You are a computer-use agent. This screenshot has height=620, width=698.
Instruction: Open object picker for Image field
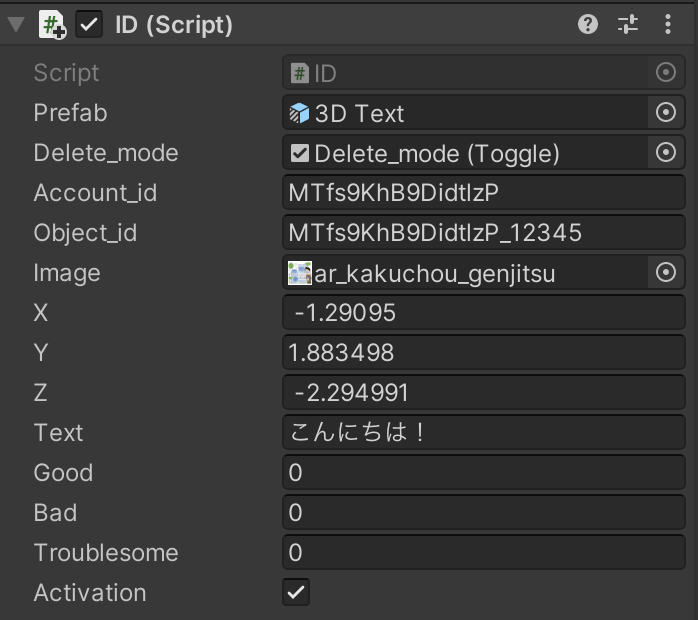(x=666, y=273)
